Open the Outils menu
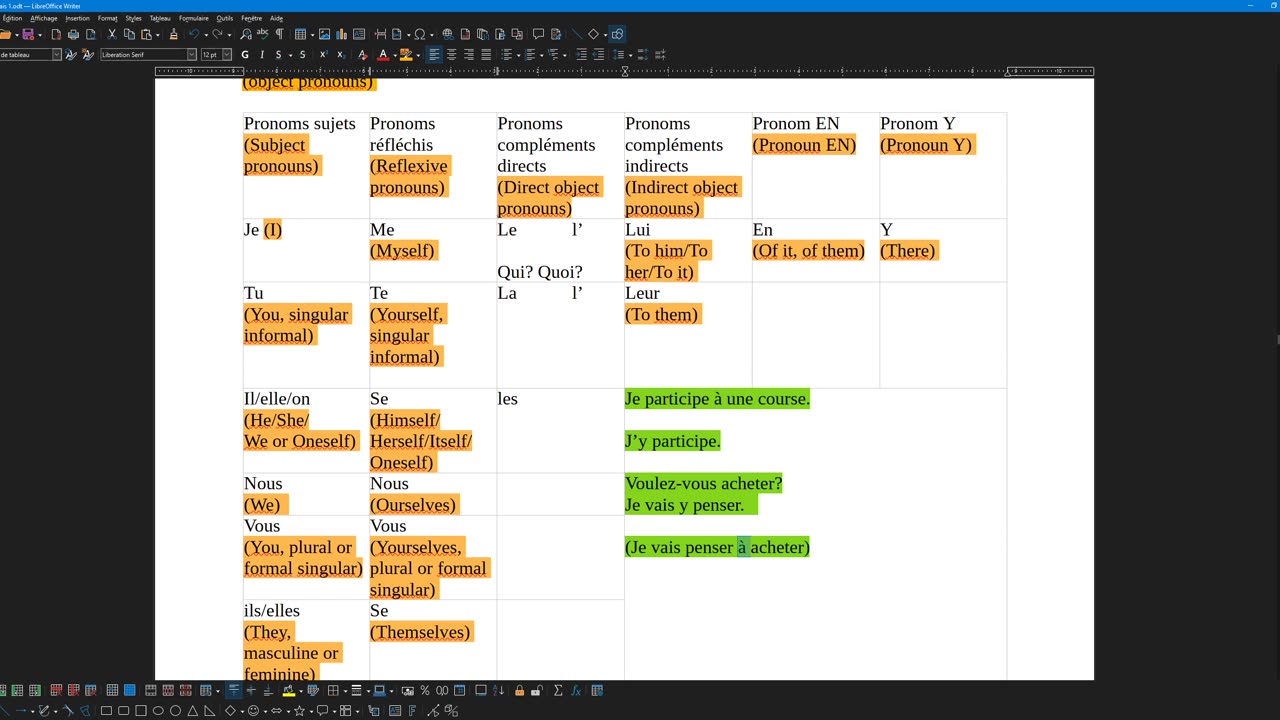This screenshot has height=720, width=1280. point(224,18)
